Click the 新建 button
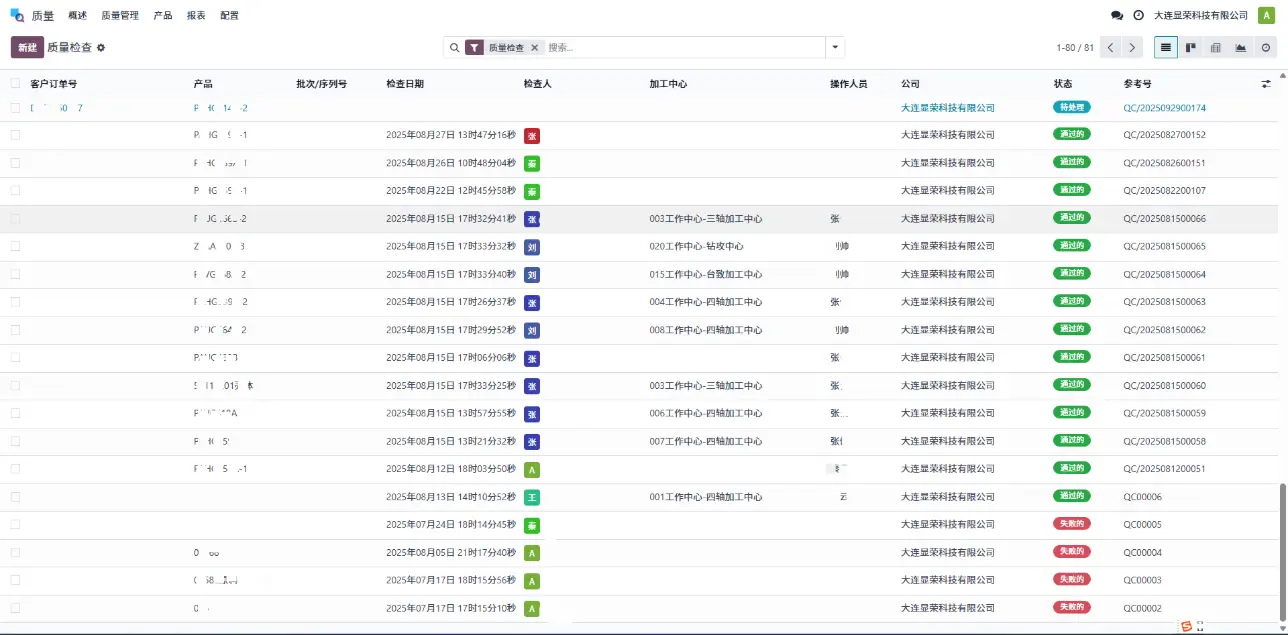Viewport: 1288px width, 635px height. coord(27,47)
